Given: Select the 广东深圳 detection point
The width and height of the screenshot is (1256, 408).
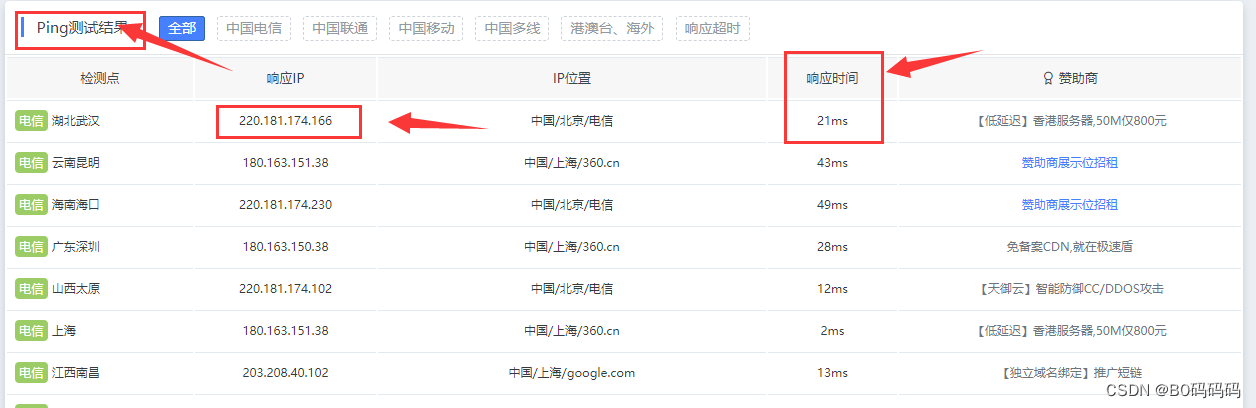Looking at the screenshot, I should click(x=76, y=247).
